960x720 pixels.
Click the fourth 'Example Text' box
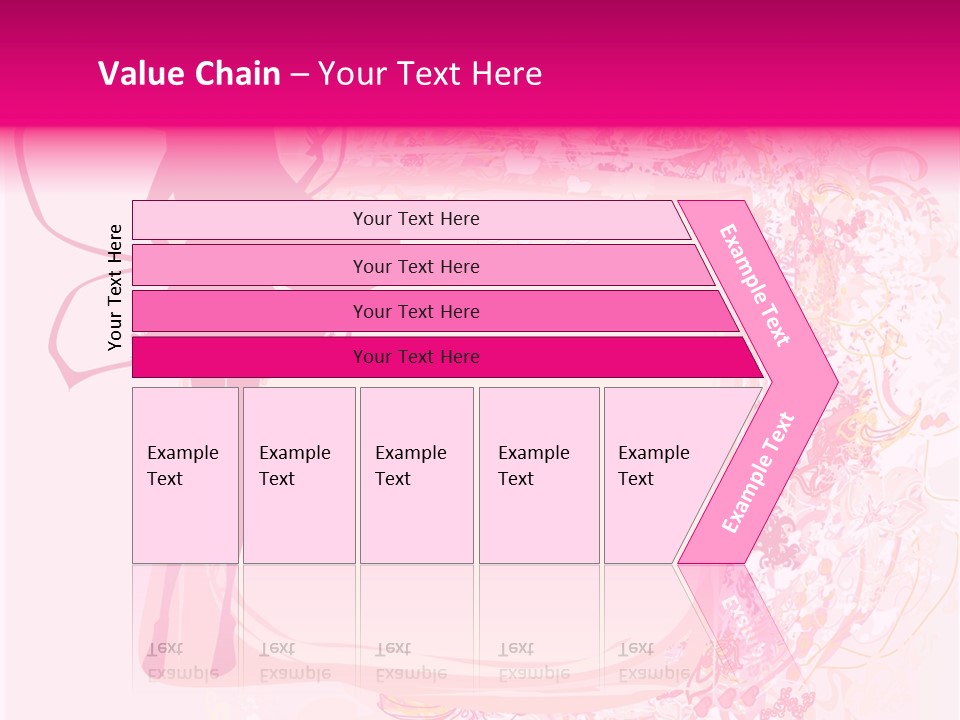point(538,475)
